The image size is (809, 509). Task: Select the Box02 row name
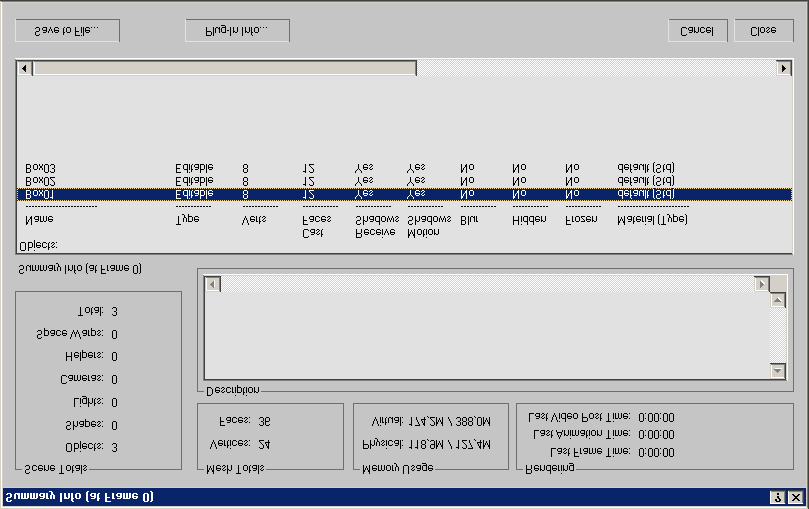point(40,182)
